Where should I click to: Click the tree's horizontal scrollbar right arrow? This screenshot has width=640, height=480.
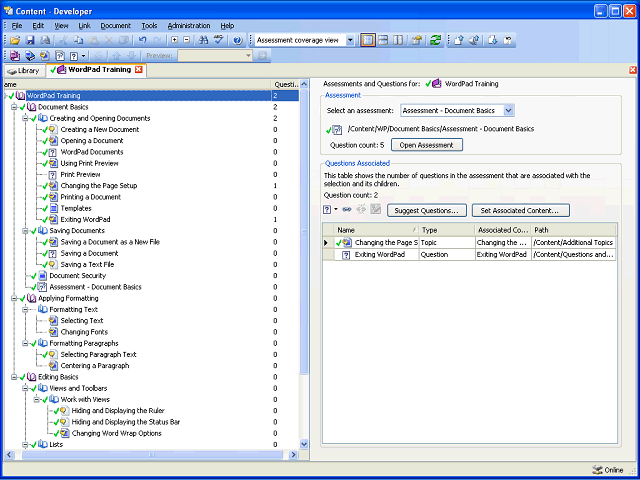pos(293,454)
